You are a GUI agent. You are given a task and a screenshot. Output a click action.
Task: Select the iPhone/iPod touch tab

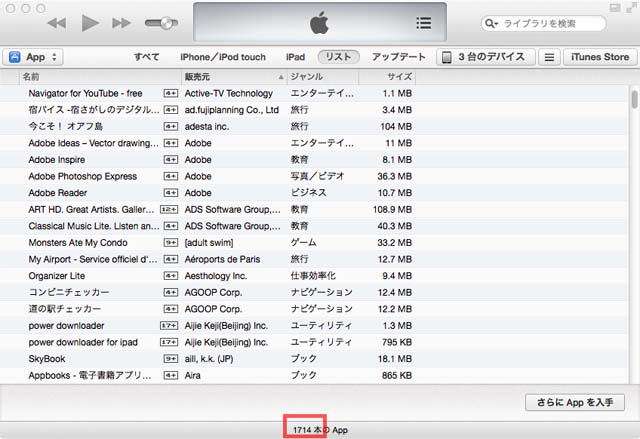(x=223, y=57)
